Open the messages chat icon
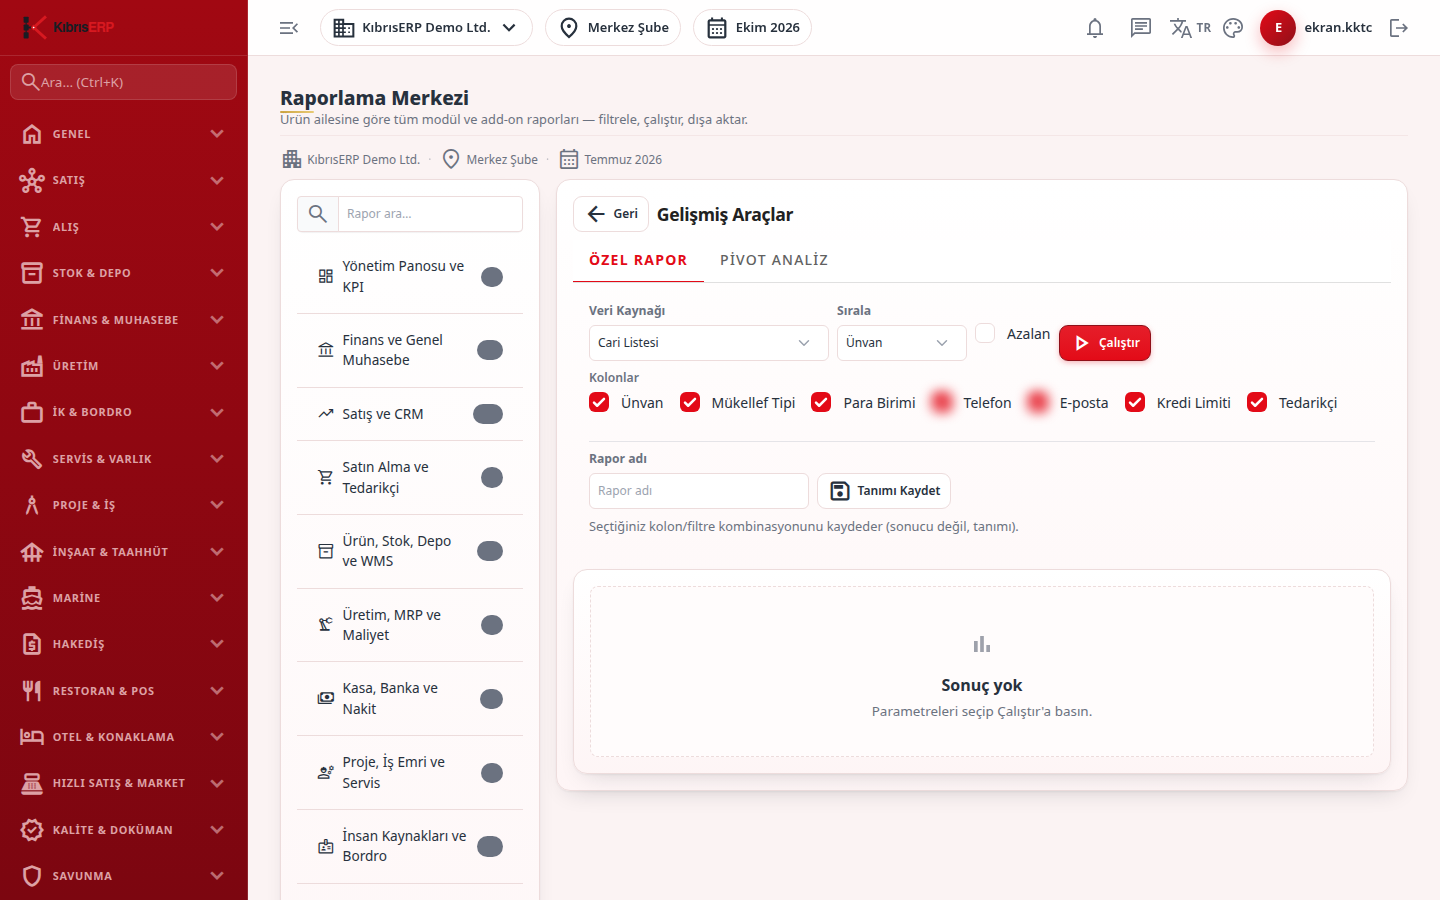 pyautogui.click(x=1141, y=28)
